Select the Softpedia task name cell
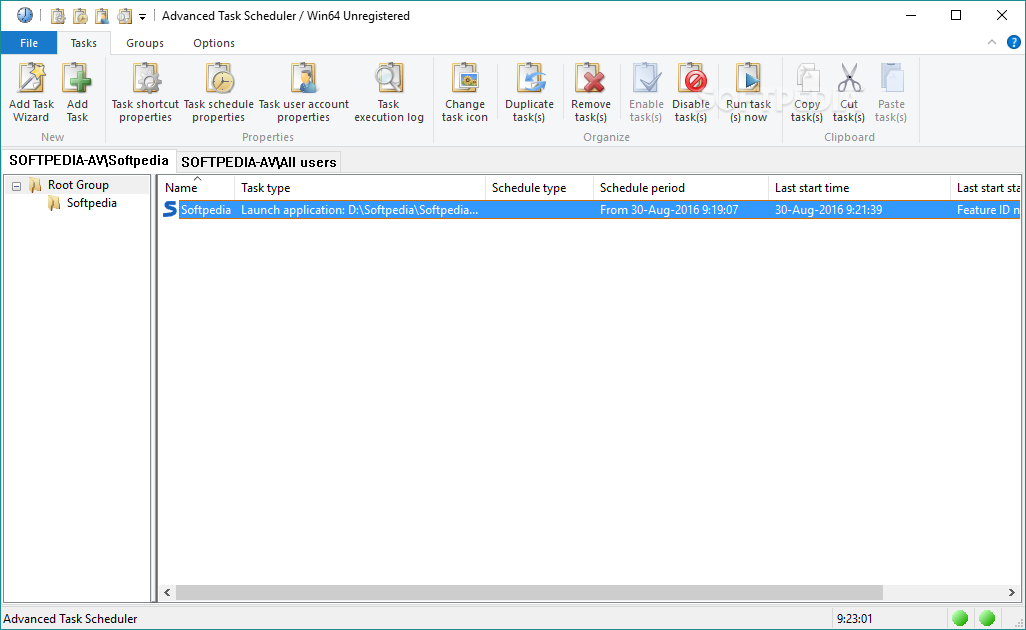This screenshot has width=1026, height=630. [205, 210]
